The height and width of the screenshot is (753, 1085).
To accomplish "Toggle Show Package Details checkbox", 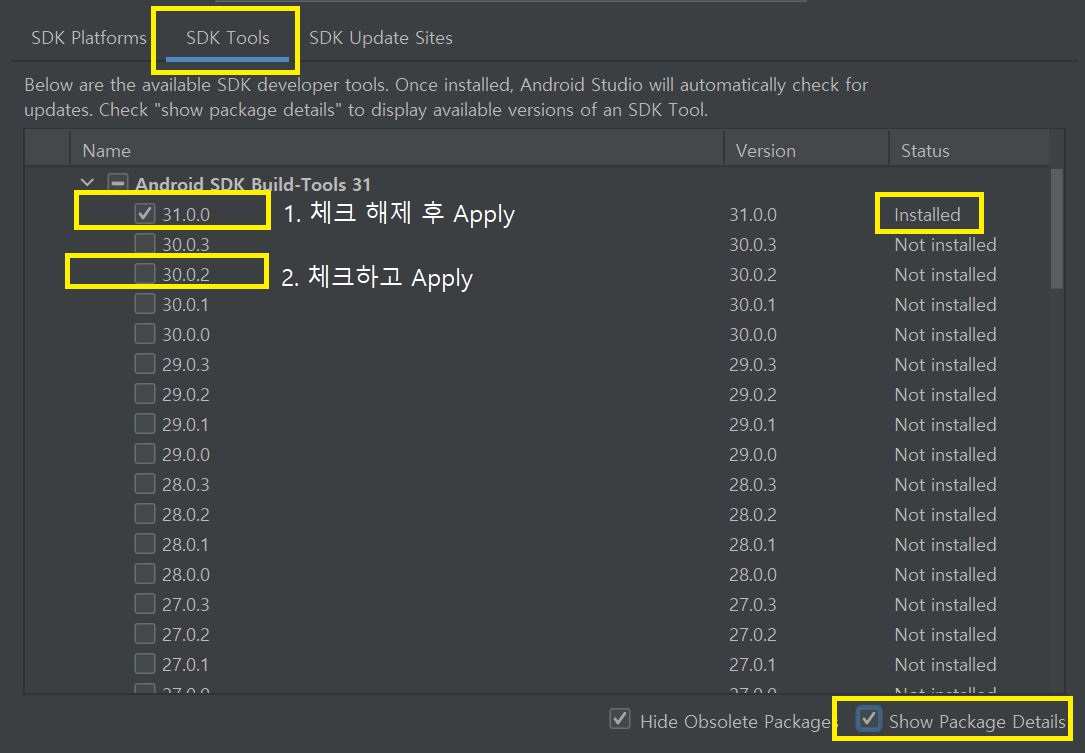I will (x=868, y=719).
